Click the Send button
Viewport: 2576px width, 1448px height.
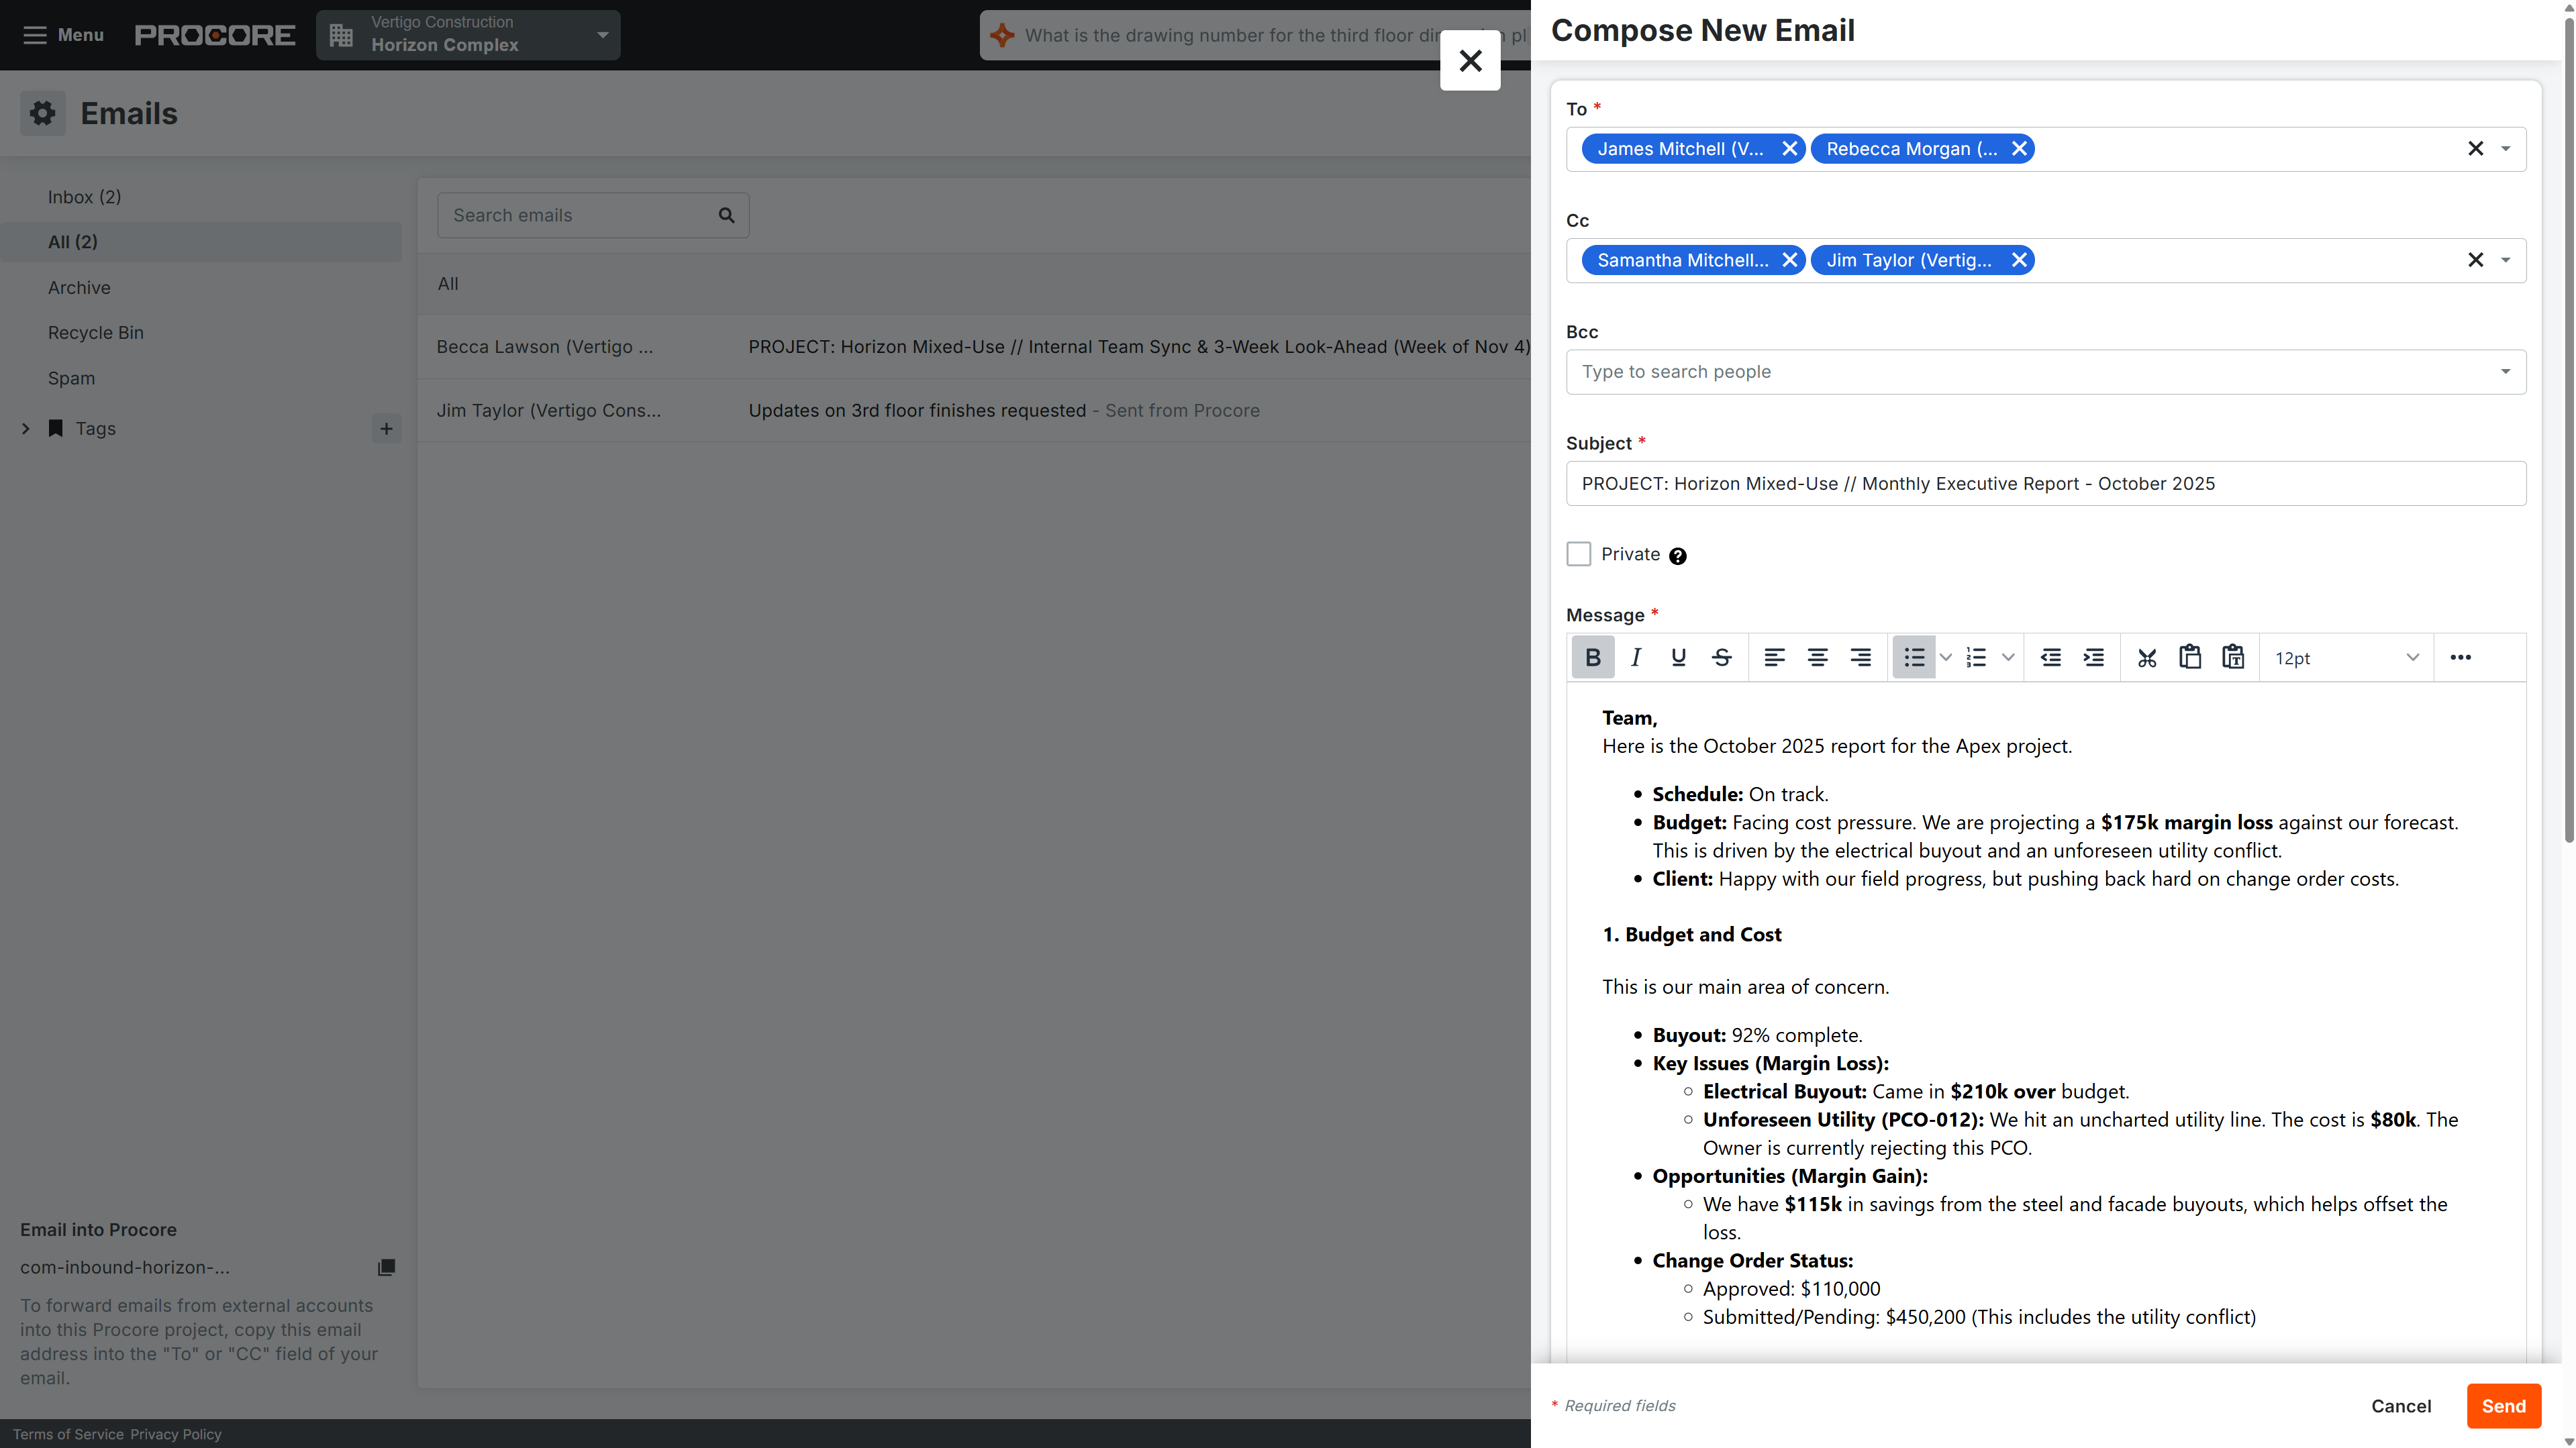2503,1405
